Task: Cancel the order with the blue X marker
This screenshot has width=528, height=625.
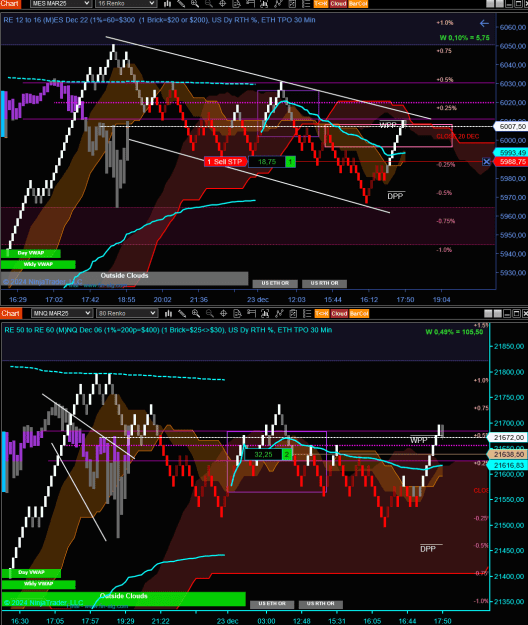Action: coord(486,161)
